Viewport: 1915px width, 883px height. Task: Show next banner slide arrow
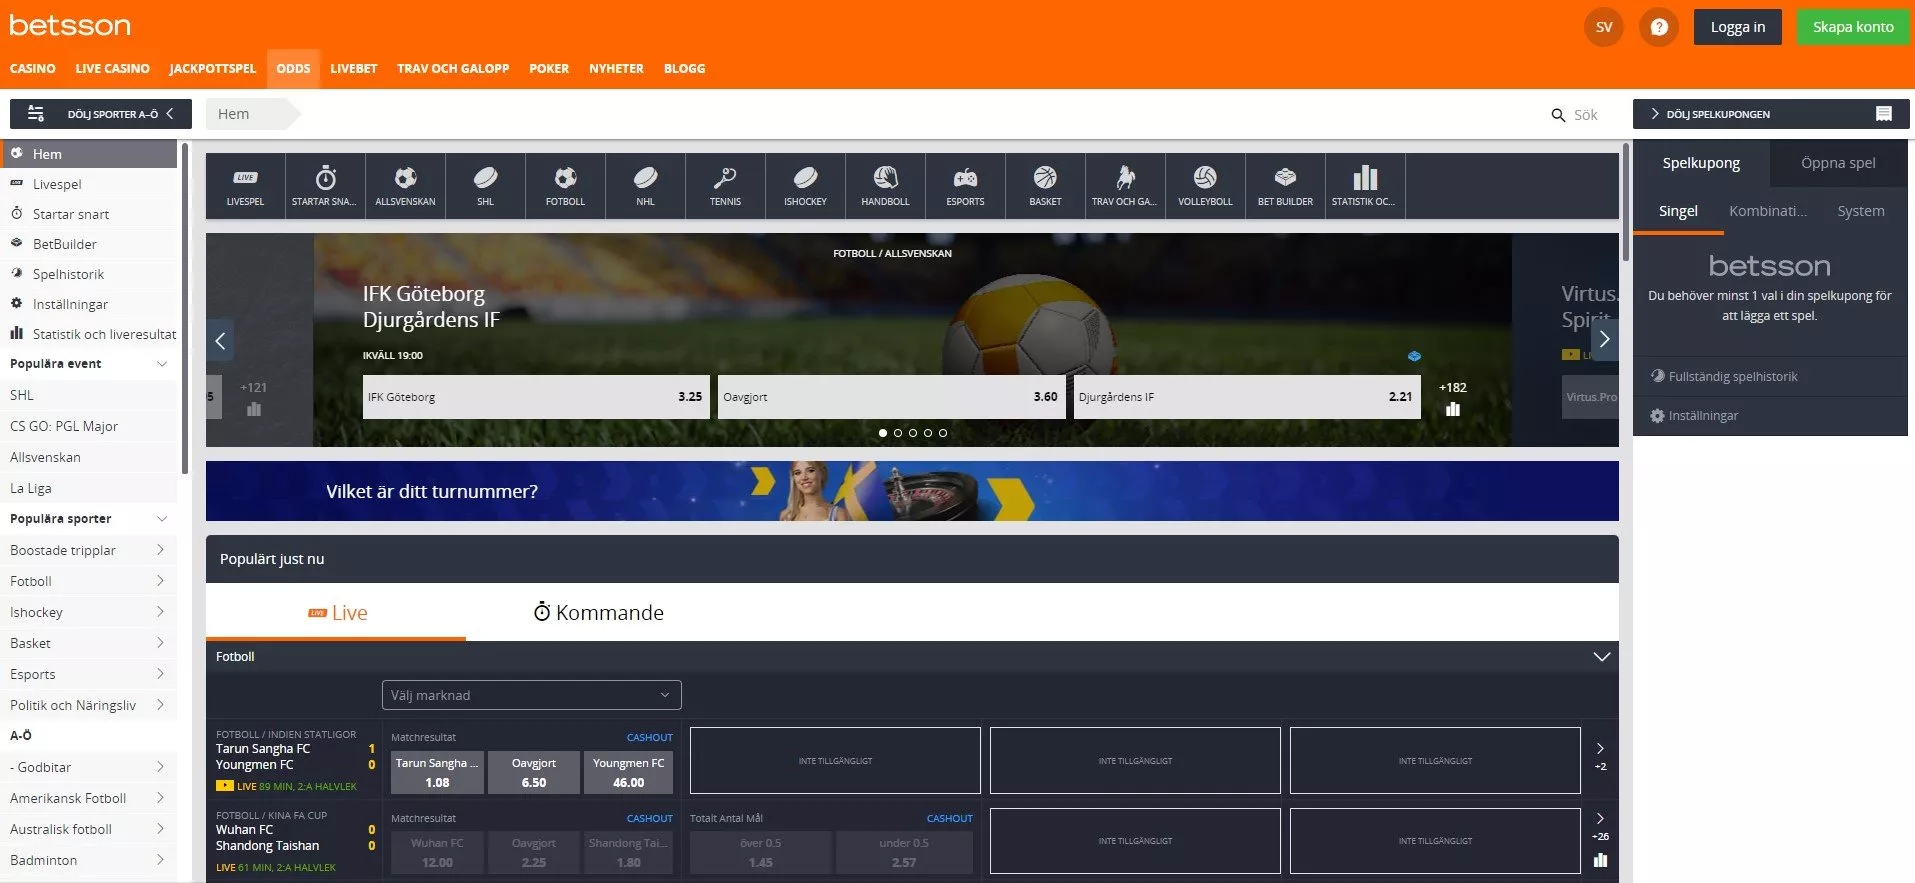[1604, 340]
